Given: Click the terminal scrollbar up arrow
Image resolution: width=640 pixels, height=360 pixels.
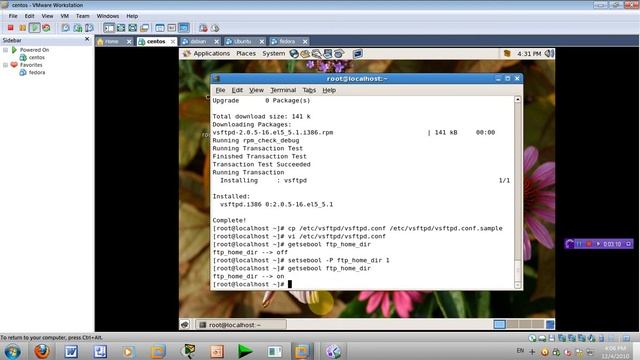Looking at the screenshot, I should (518, 100).
